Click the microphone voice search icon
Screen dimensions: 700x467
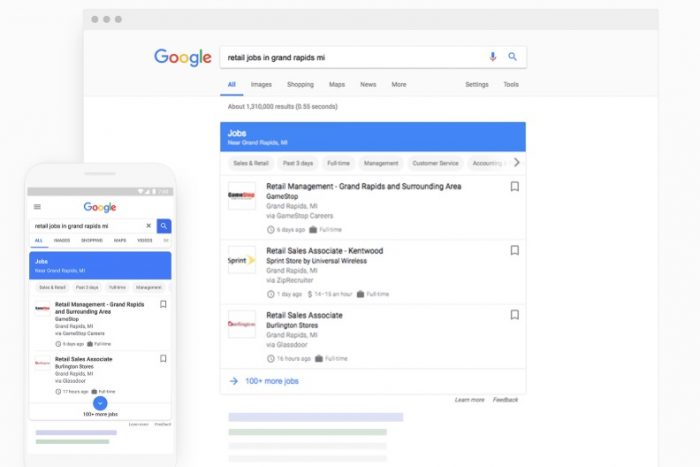(x=492, y=57)
